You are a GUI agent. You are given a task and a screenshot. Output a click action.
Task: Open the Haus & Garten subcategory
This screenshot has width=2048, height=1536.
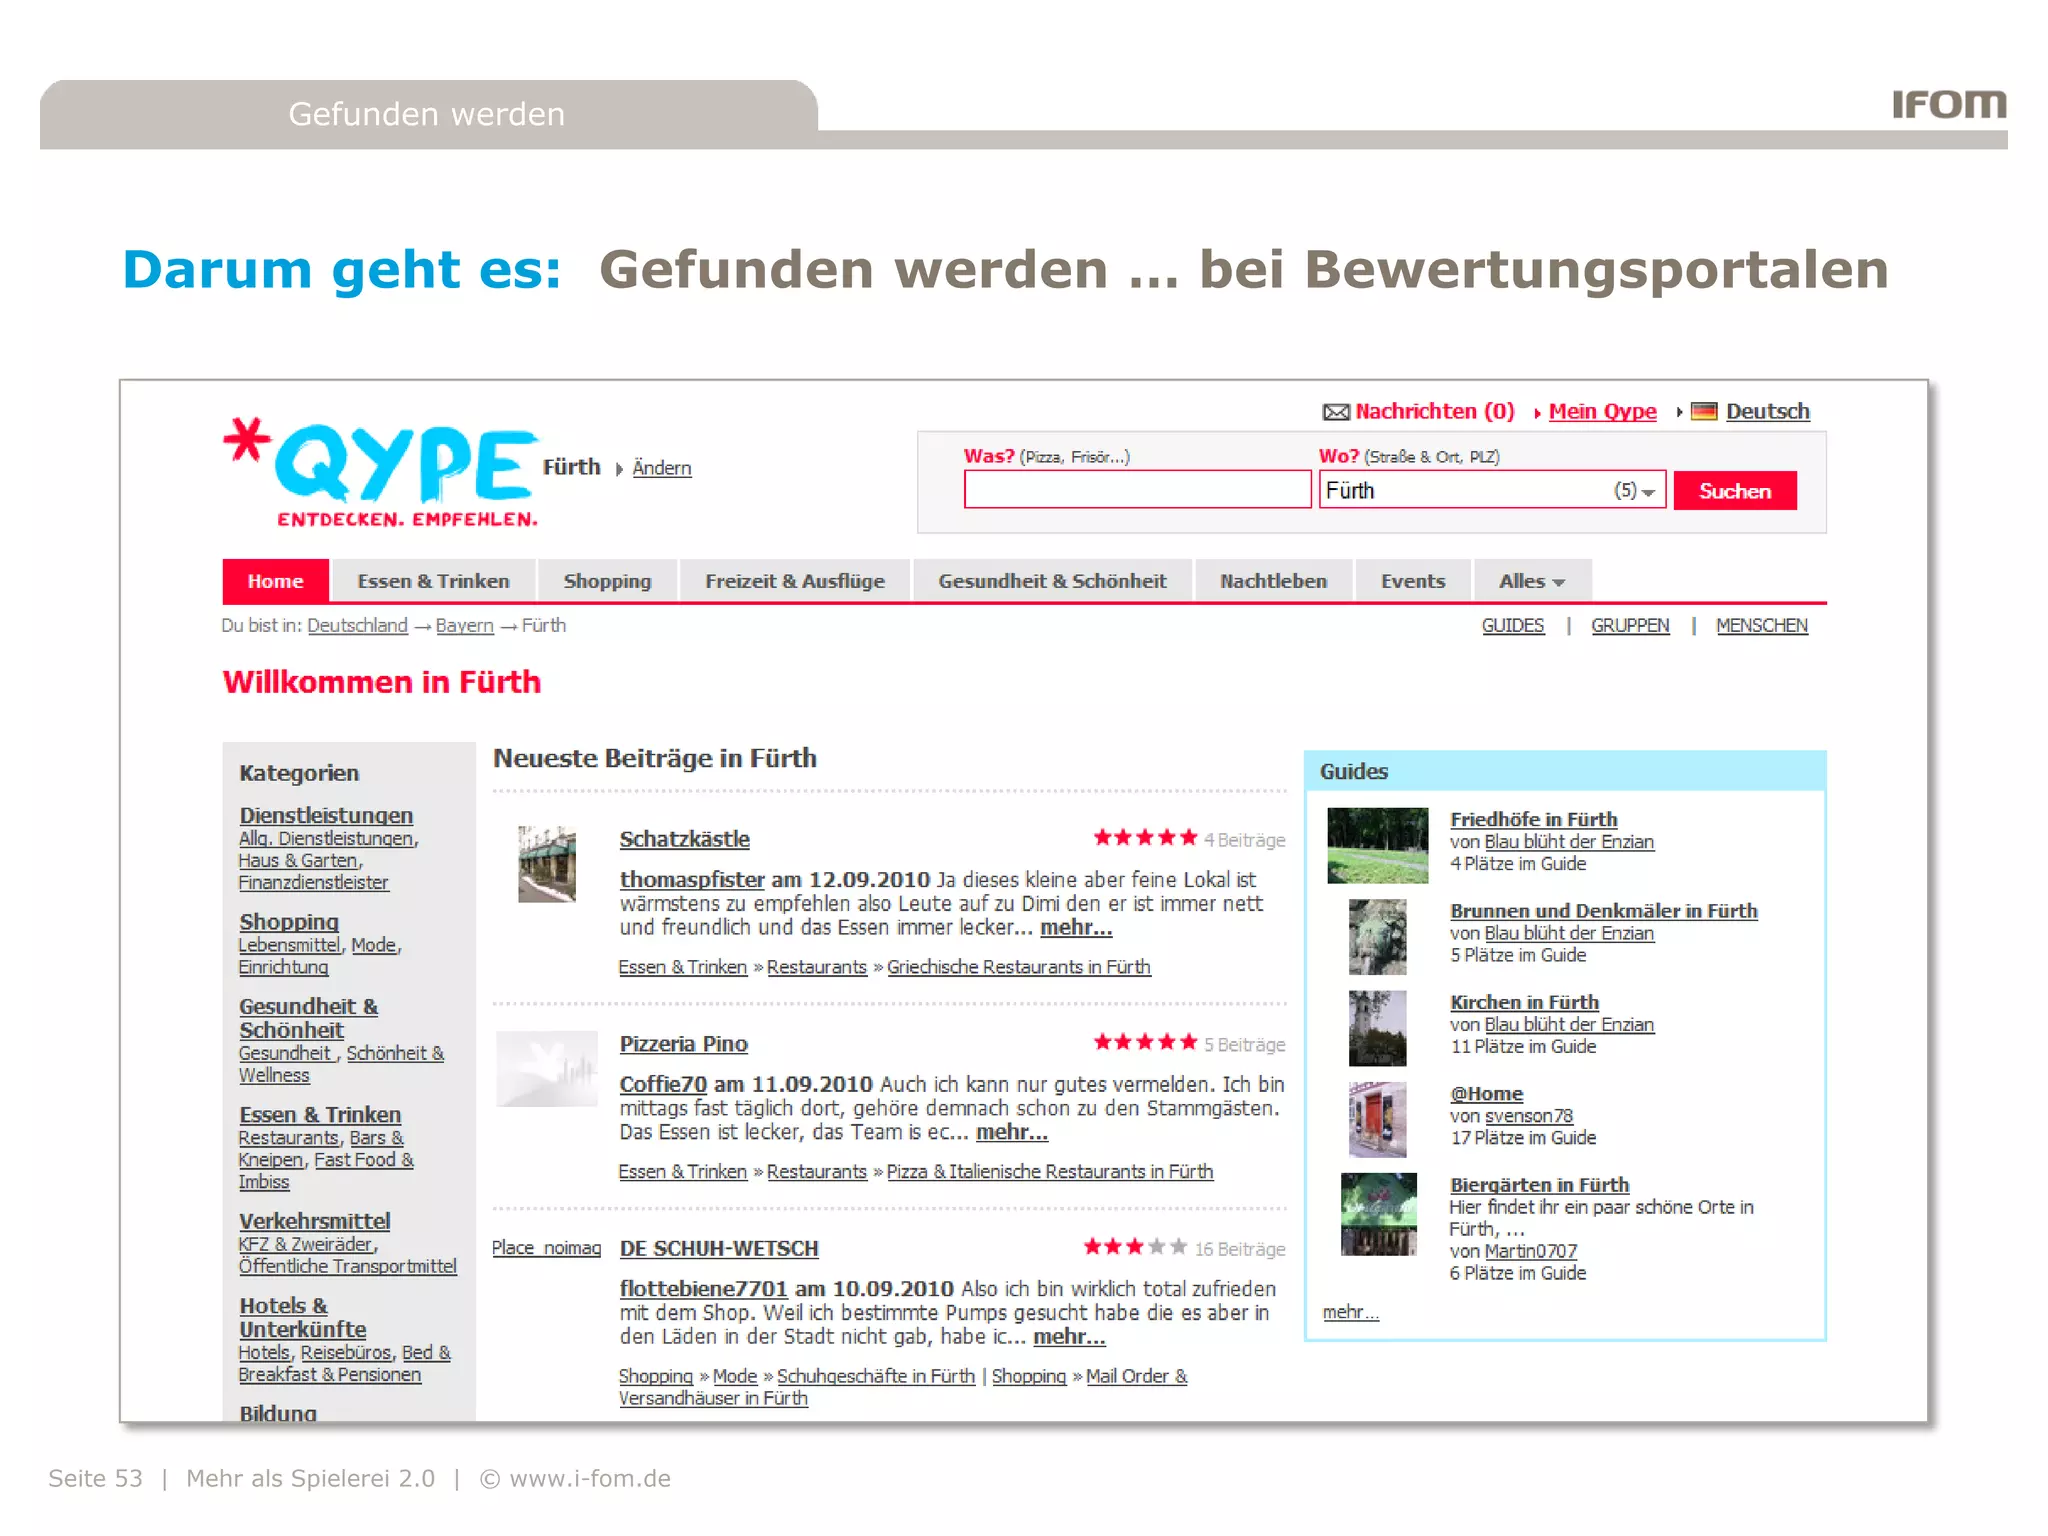tap(298, 860)
